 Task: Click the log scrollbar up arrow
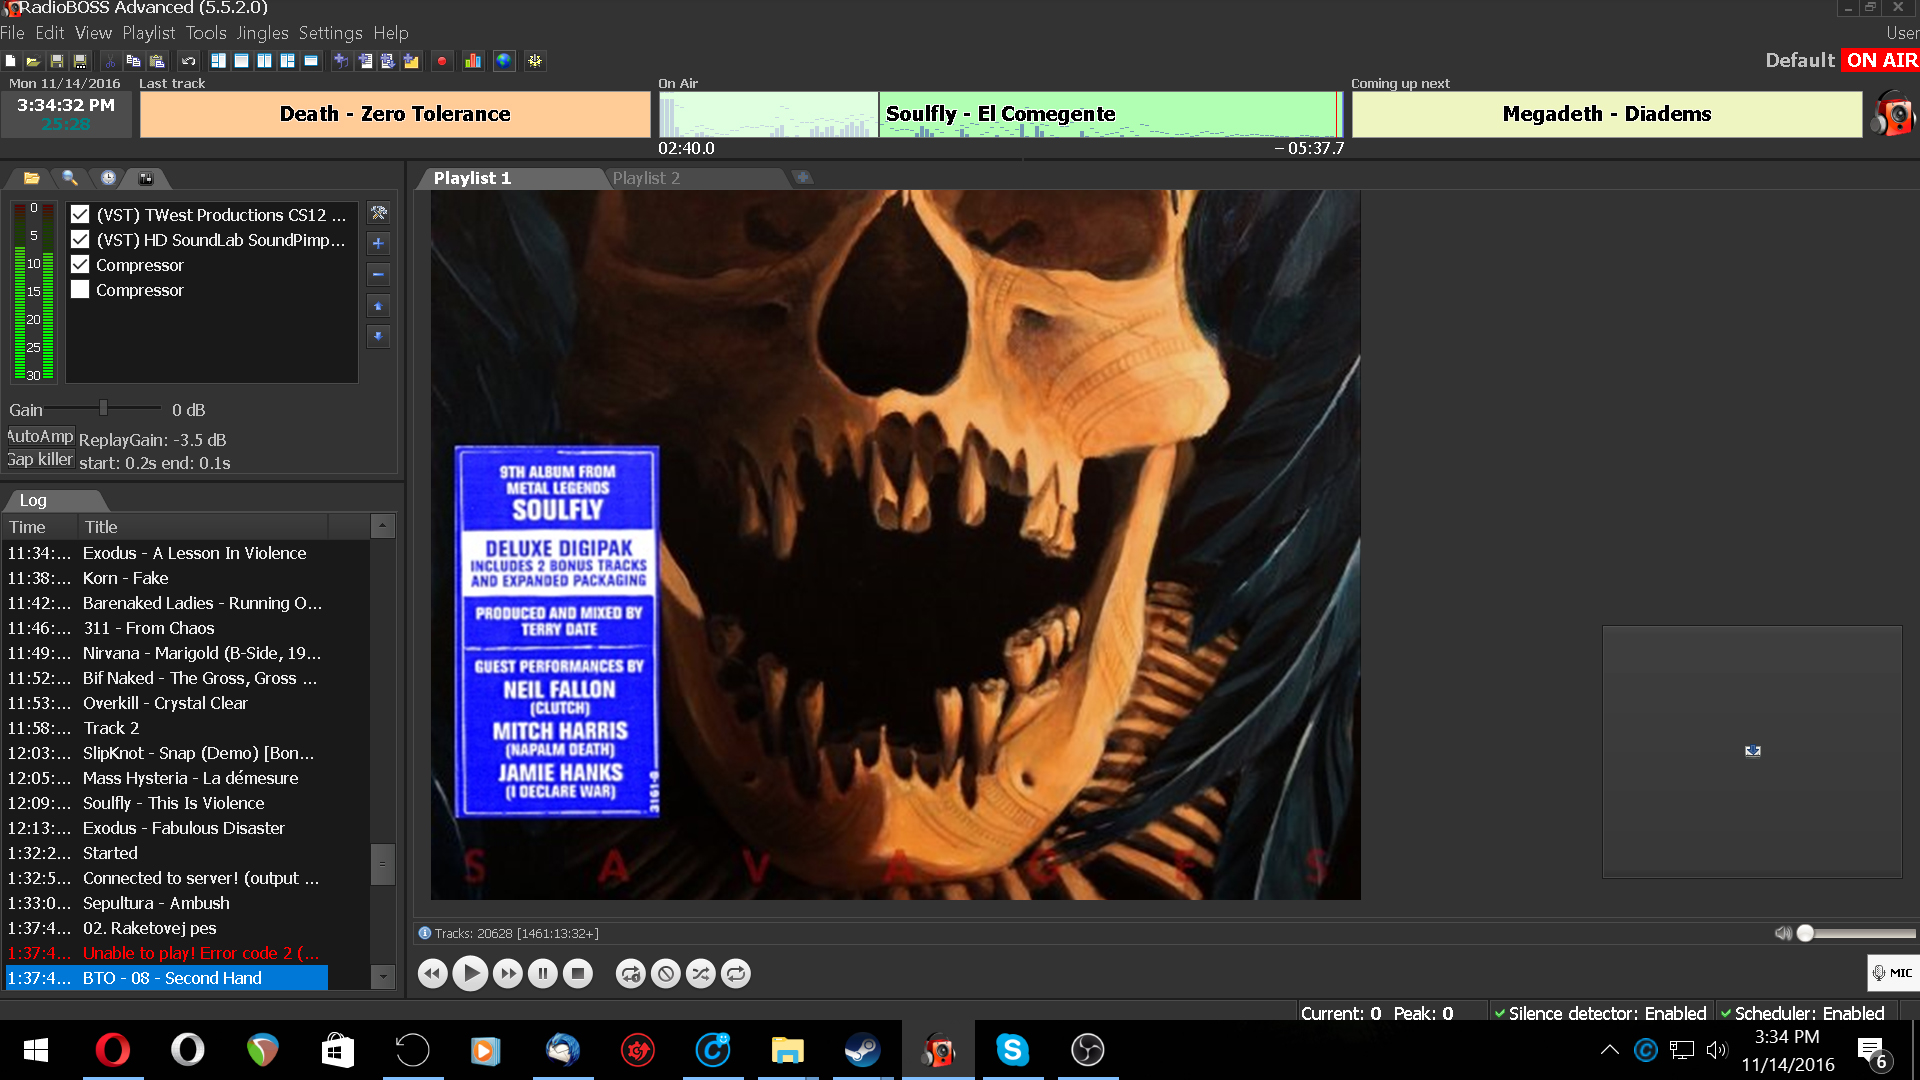tap(383, 526)
